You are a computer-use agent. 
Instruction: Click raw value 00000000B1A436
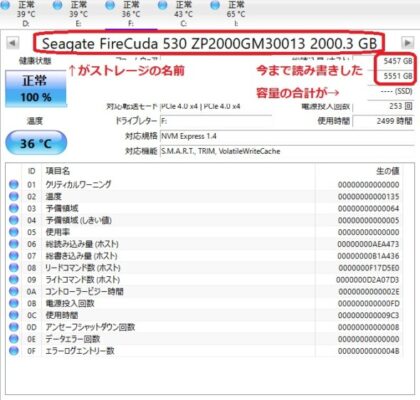(x=368, y=256)
